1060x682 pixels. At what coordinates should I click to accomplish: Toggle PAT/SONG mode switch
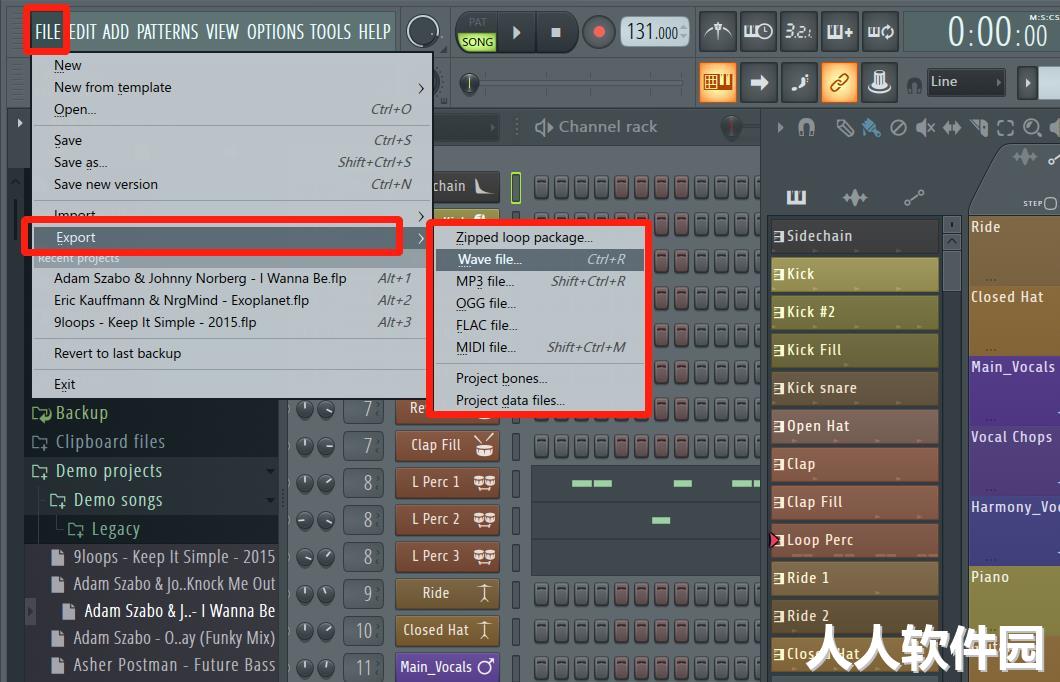click(x=477, y=32)
